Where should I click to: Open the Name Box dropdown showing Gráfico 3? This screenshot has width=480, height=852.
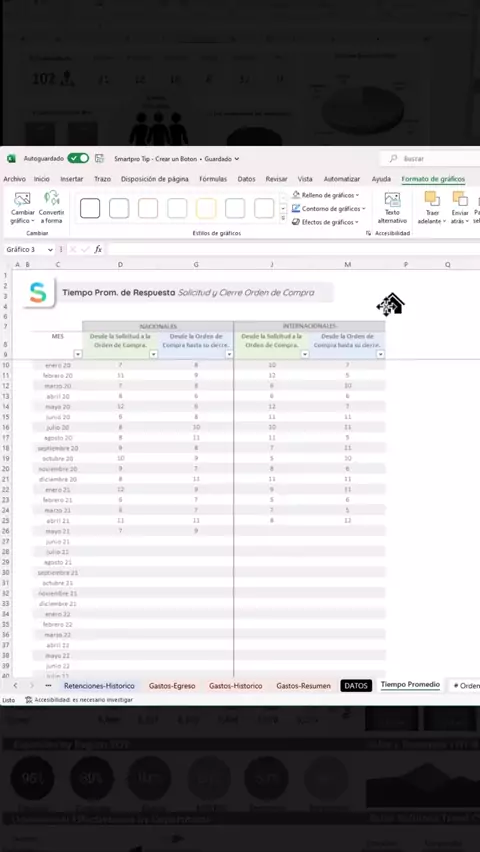(x=50, y=250)
